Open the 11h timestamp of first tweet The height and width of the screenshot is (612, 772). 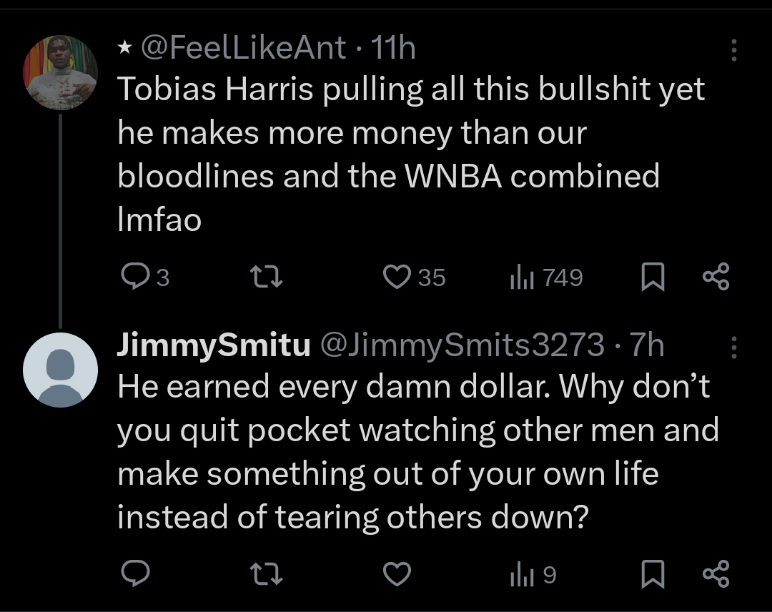393,47
